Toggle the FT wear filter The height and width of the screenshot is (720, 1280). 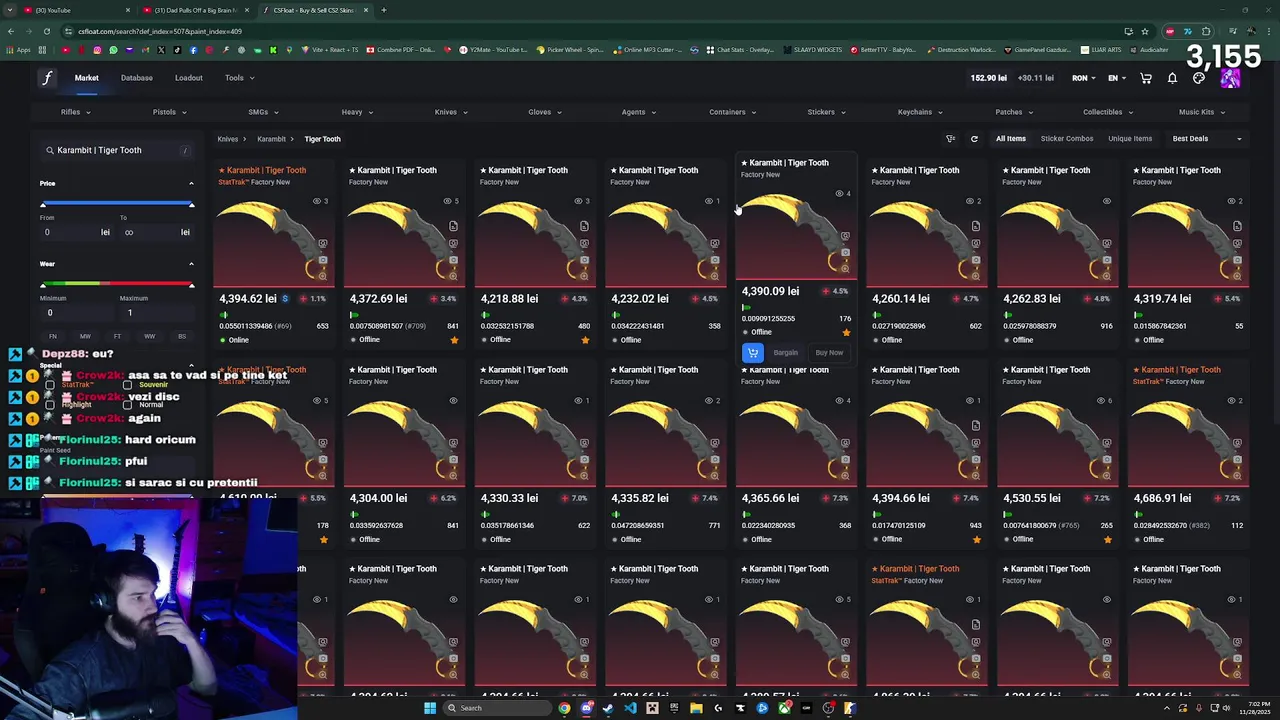tap(117, 336)
